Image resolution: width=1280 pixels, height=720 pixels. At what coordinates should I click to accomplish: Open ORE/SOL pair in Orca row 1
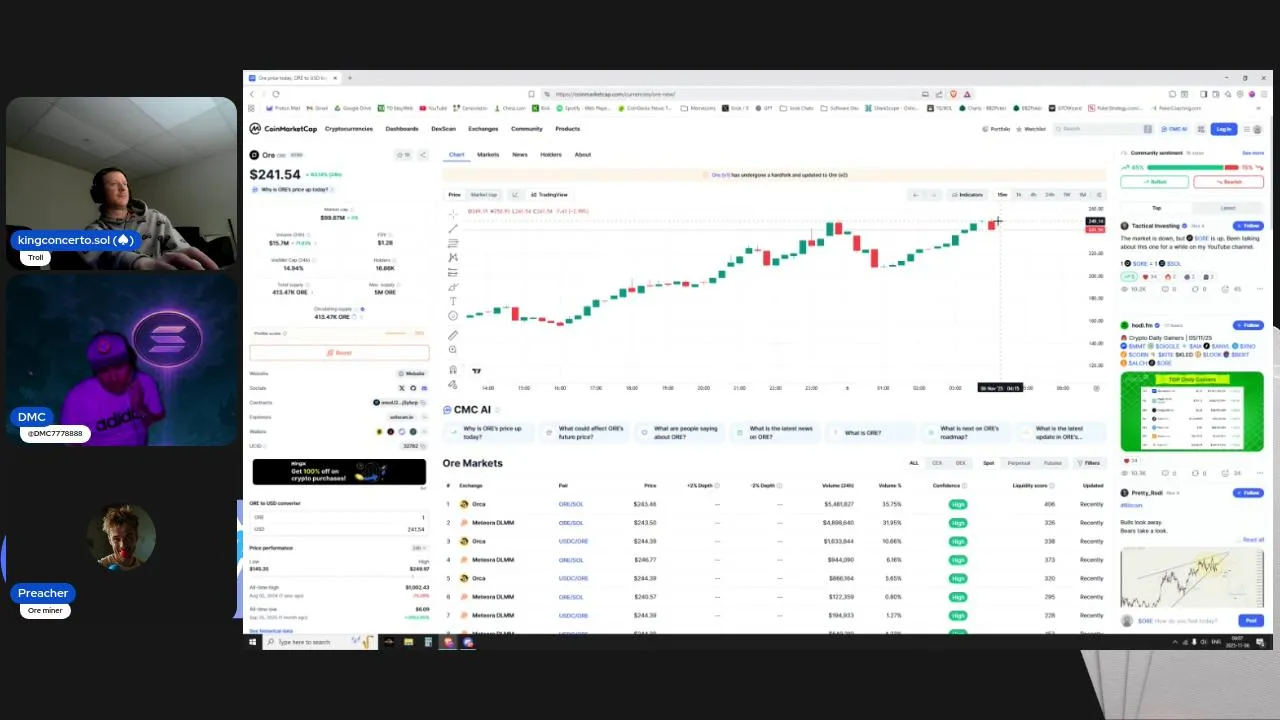click(570, 504)
